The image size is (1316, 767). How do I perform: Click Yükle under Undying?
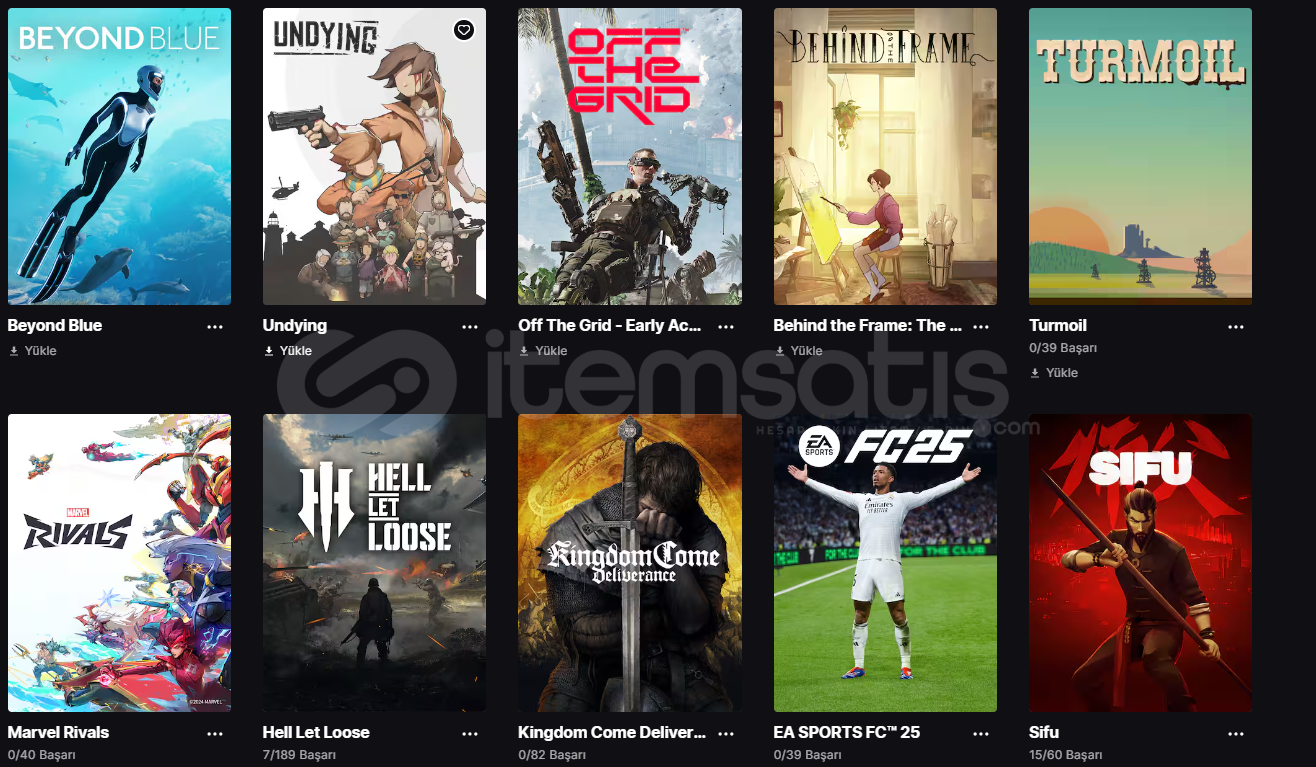click(x=288, y=351)
